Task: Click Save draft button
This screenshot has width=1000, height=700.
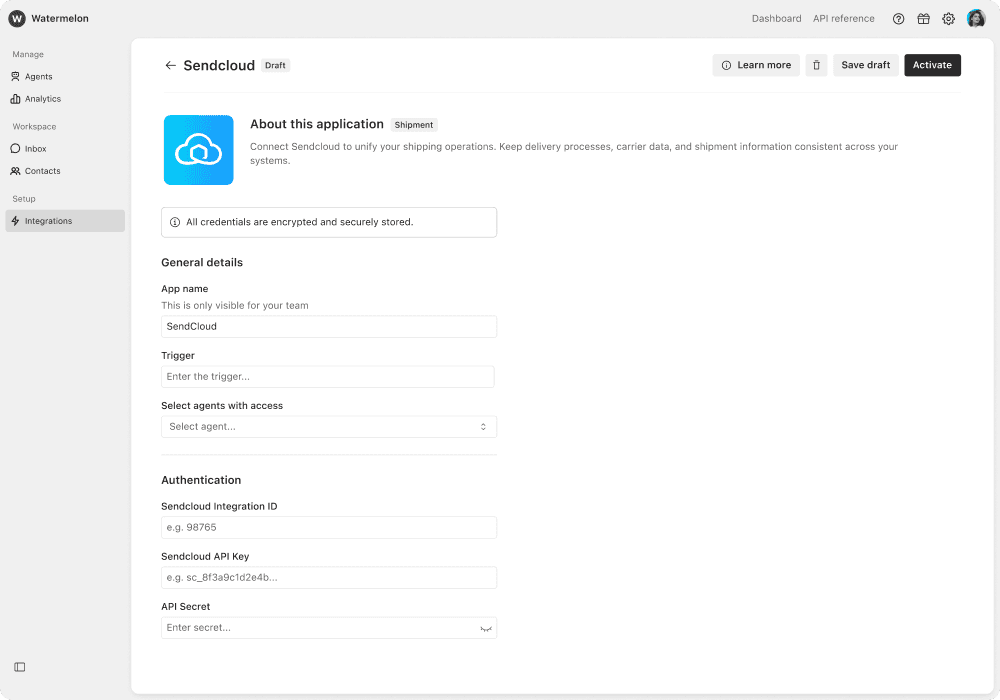Action: (x=865, y=65)
